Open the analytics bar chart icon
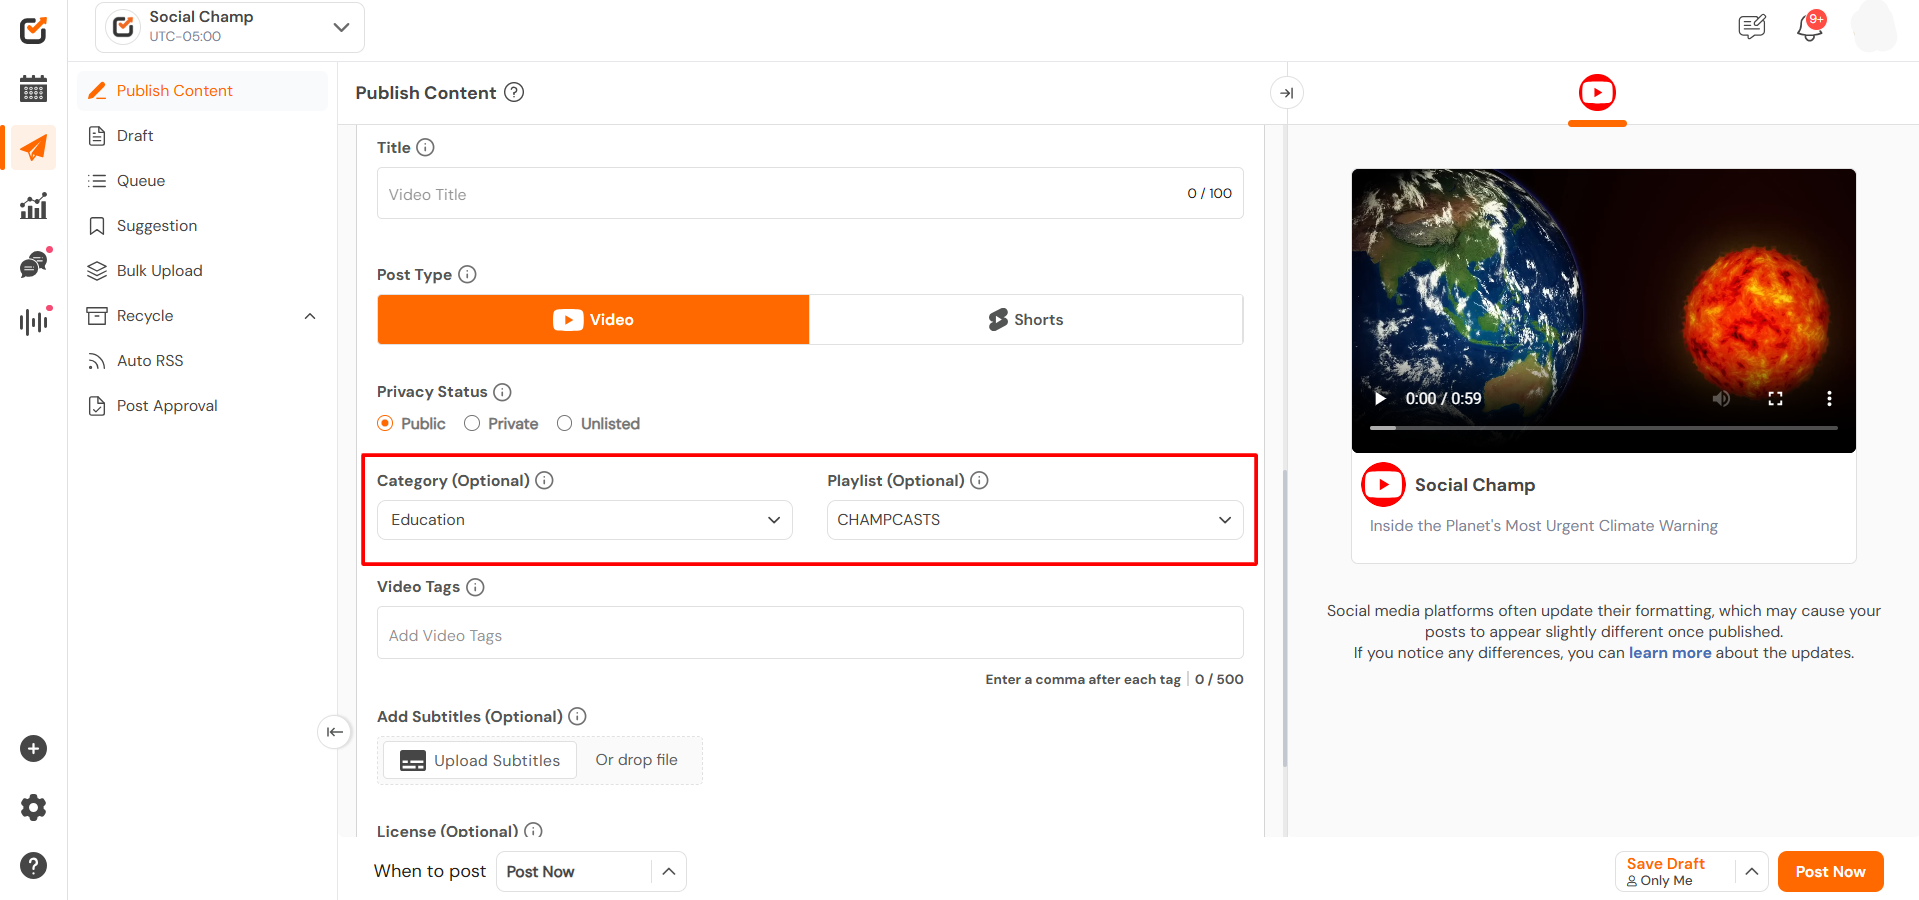The height and width of the screenshot is (900, 1919). (33, 207)
